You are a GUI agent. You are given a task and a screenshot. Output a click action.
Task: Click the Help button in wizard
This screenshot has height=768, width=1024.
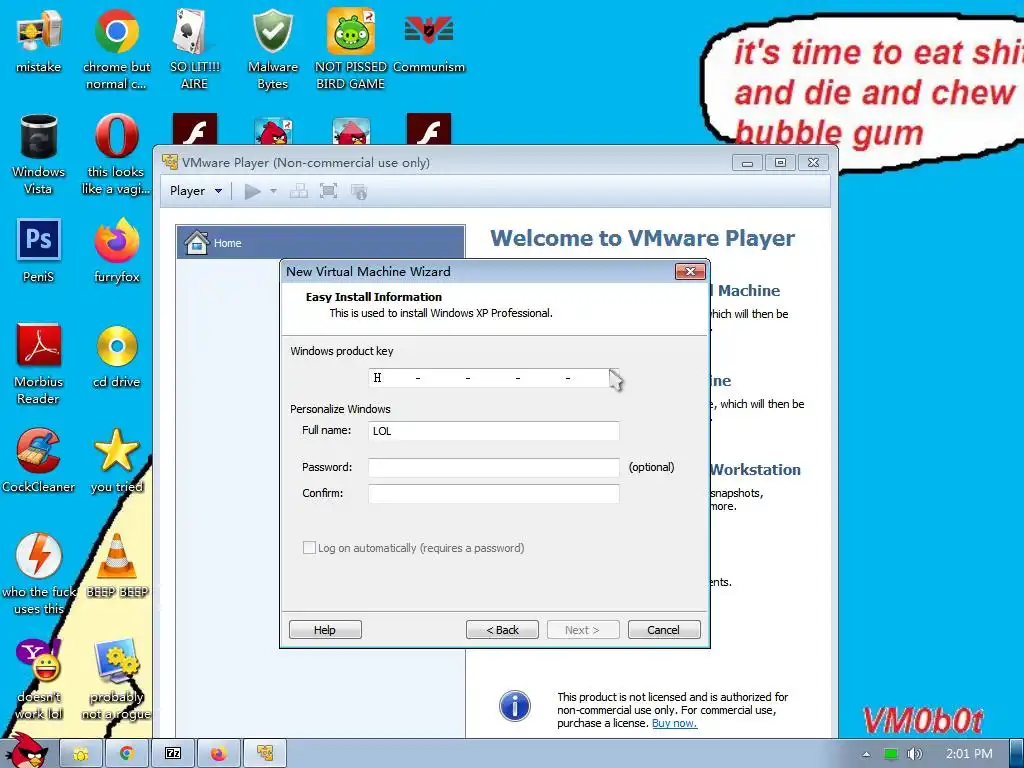[325, 630]
